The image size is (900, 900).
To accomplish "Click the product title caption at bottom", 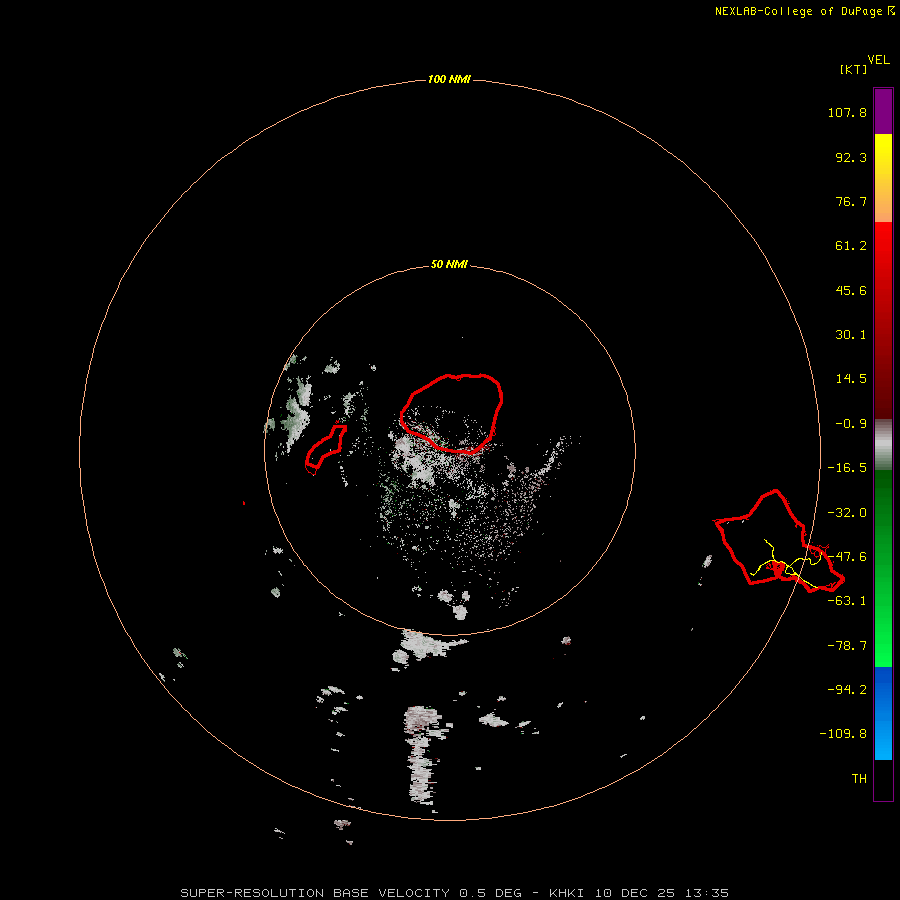I will coord(455,893).
